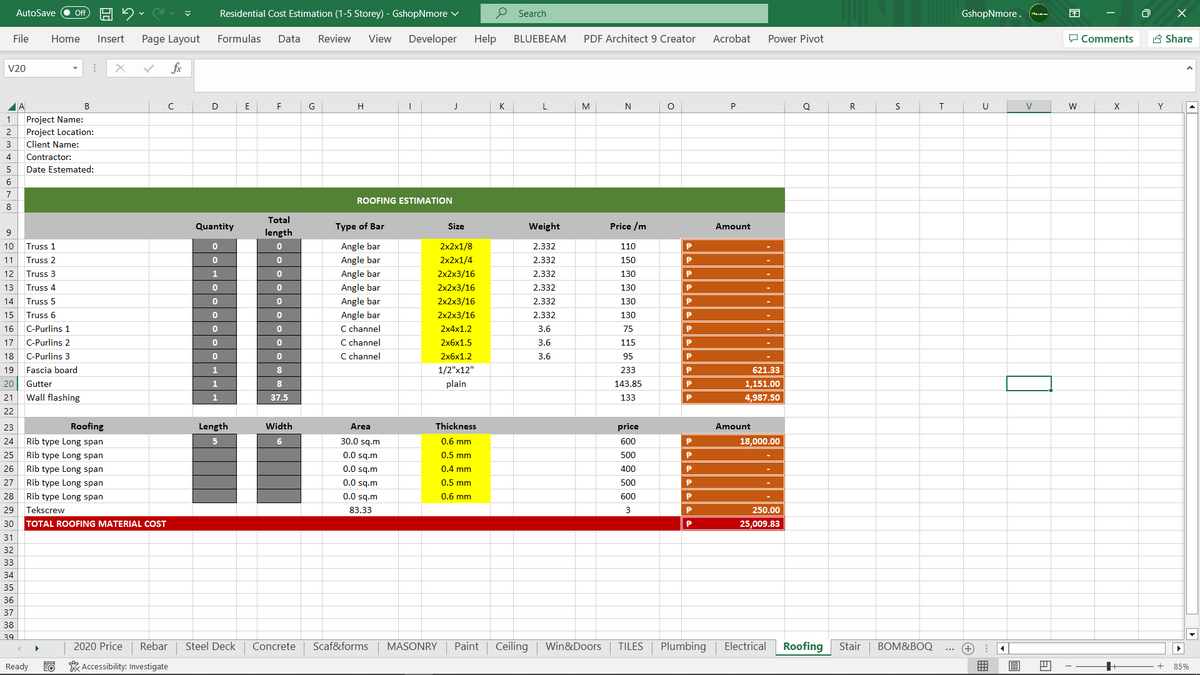Switch to the Steel Deck sheet tab
The width and height of the screenshot is (1200, 675).
coord(210,647)
